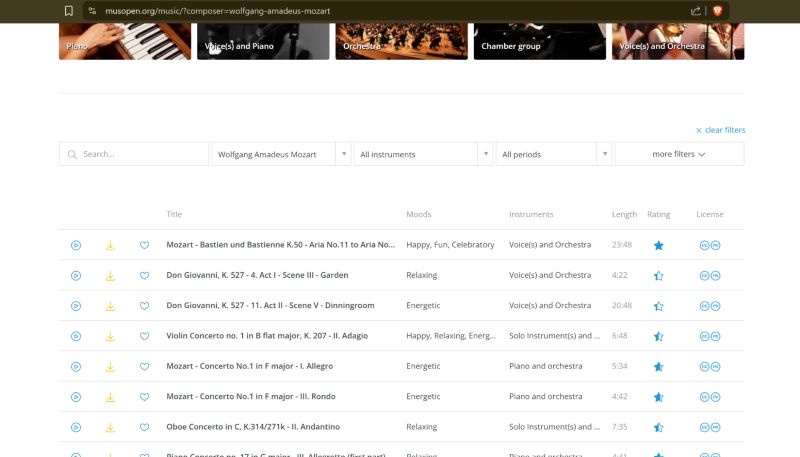Viewport: 800px width, 457px height.
Task: Open Don Giovanni Scene III - Garden title
Action: click(257, 275)
